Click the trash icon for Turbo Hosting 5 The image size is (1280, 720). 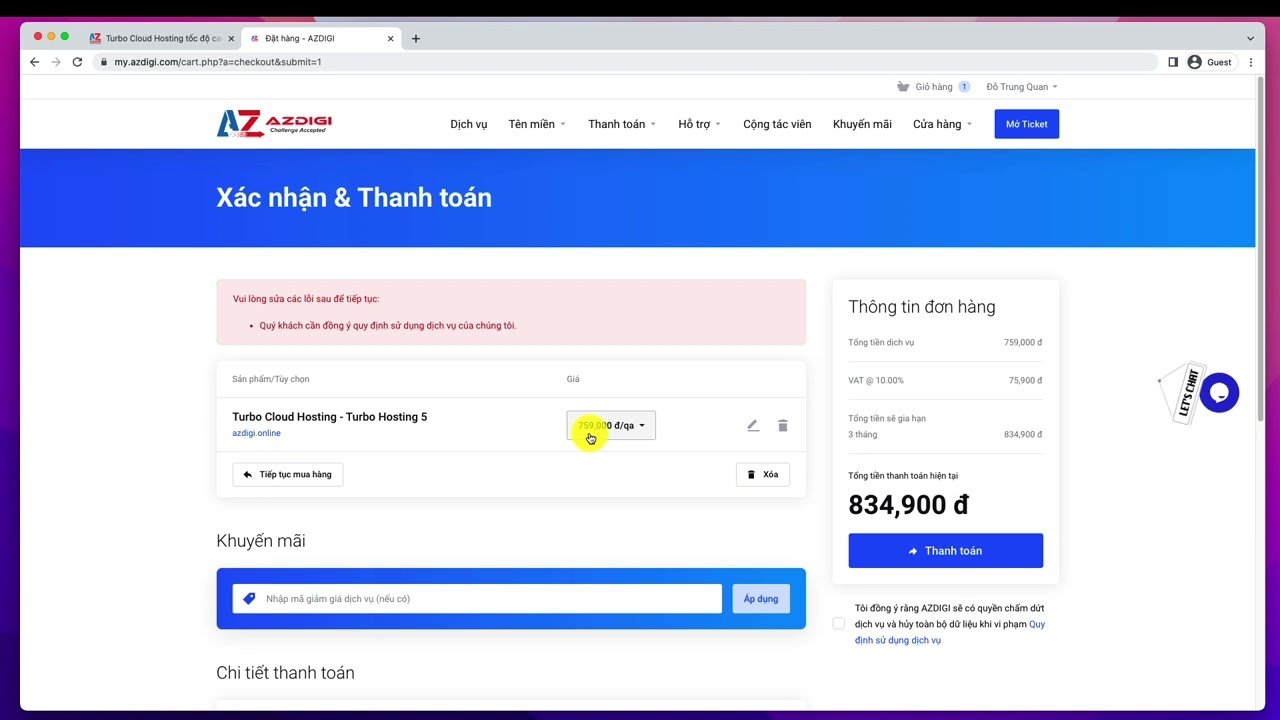coord(783,425)
